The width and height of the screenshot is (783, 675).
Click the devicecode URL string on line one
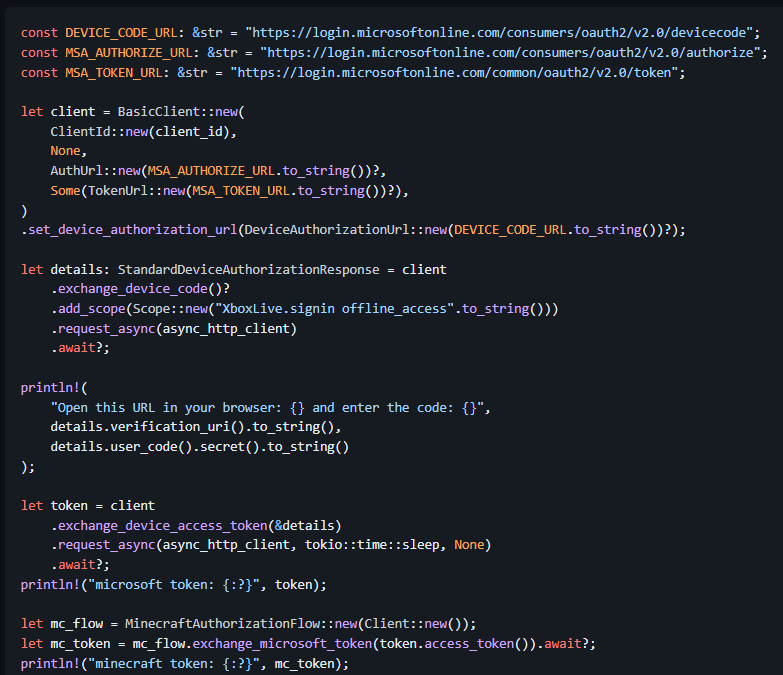[x=503, y=33]
